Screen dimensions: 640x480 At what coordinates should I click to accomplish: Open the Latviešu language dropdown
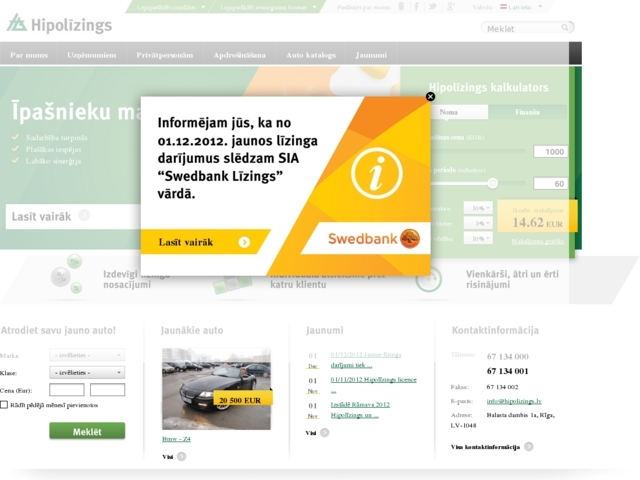point(522,7)
